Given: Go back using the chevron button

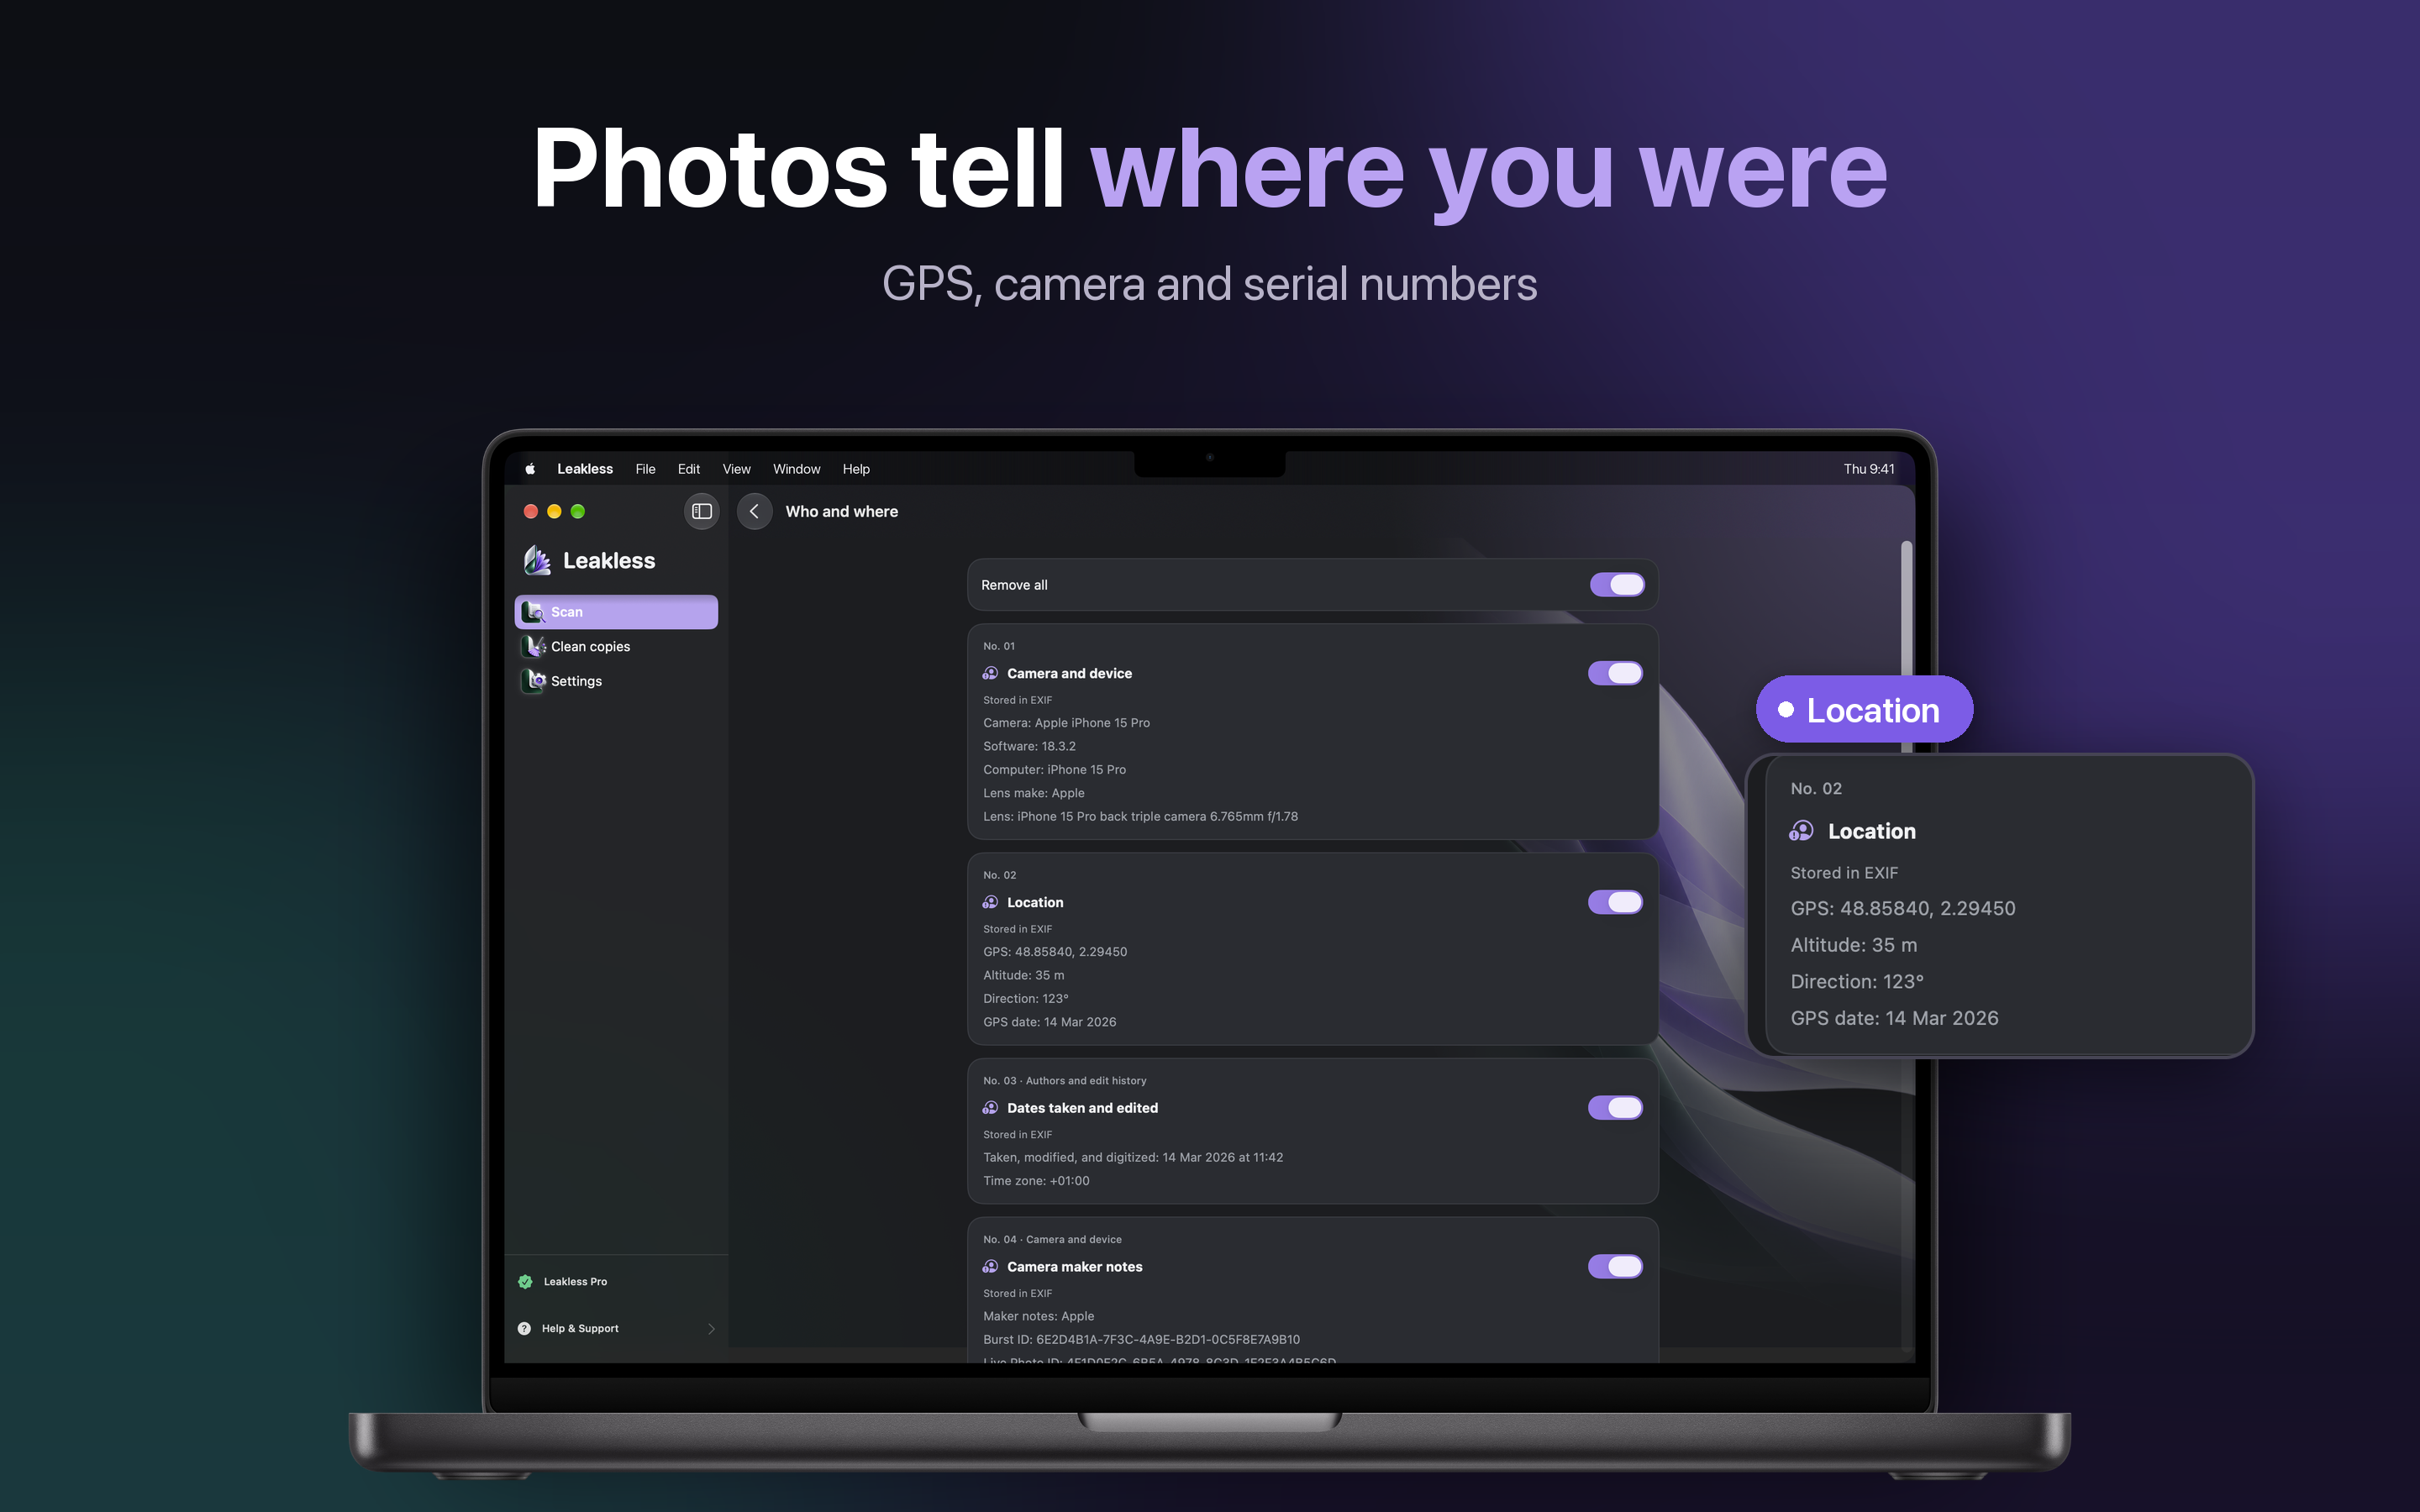Looking at the screenshot, I should [754, 511].
